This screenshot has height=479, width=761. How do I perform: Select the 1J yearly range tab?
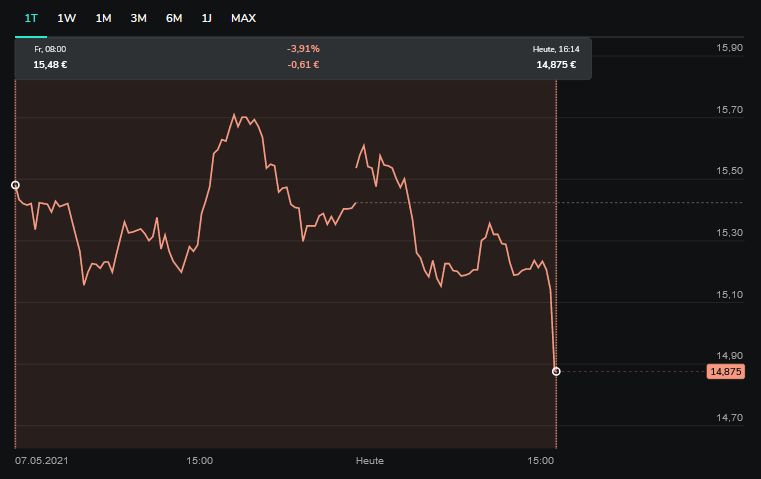pyautogui.click(x=207, y=18)
